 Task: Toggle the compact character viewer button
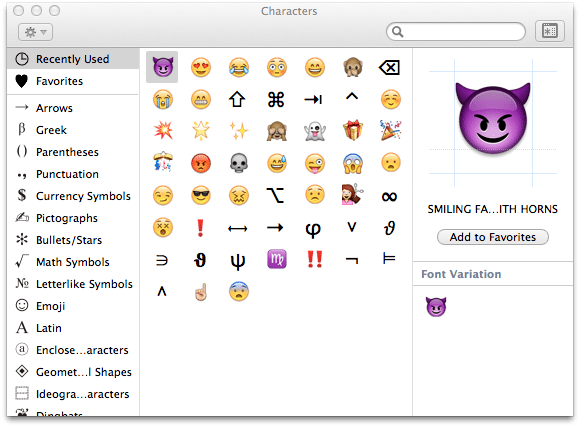(x=550, y=31)
